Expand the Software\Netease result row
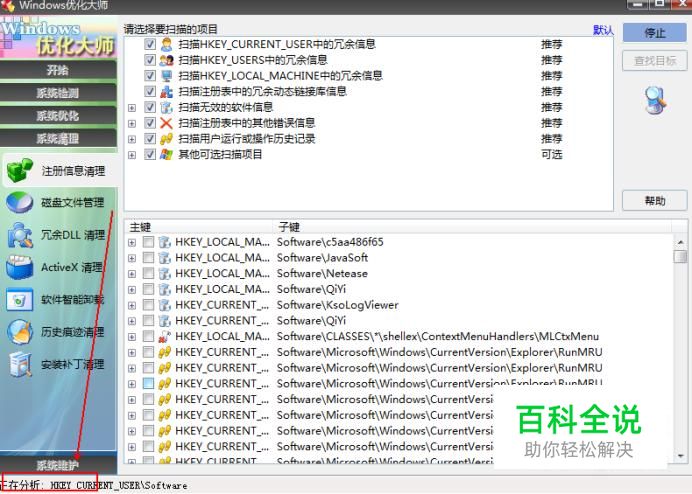The width and height of the screenshot is (692, 494). (132, 274)
